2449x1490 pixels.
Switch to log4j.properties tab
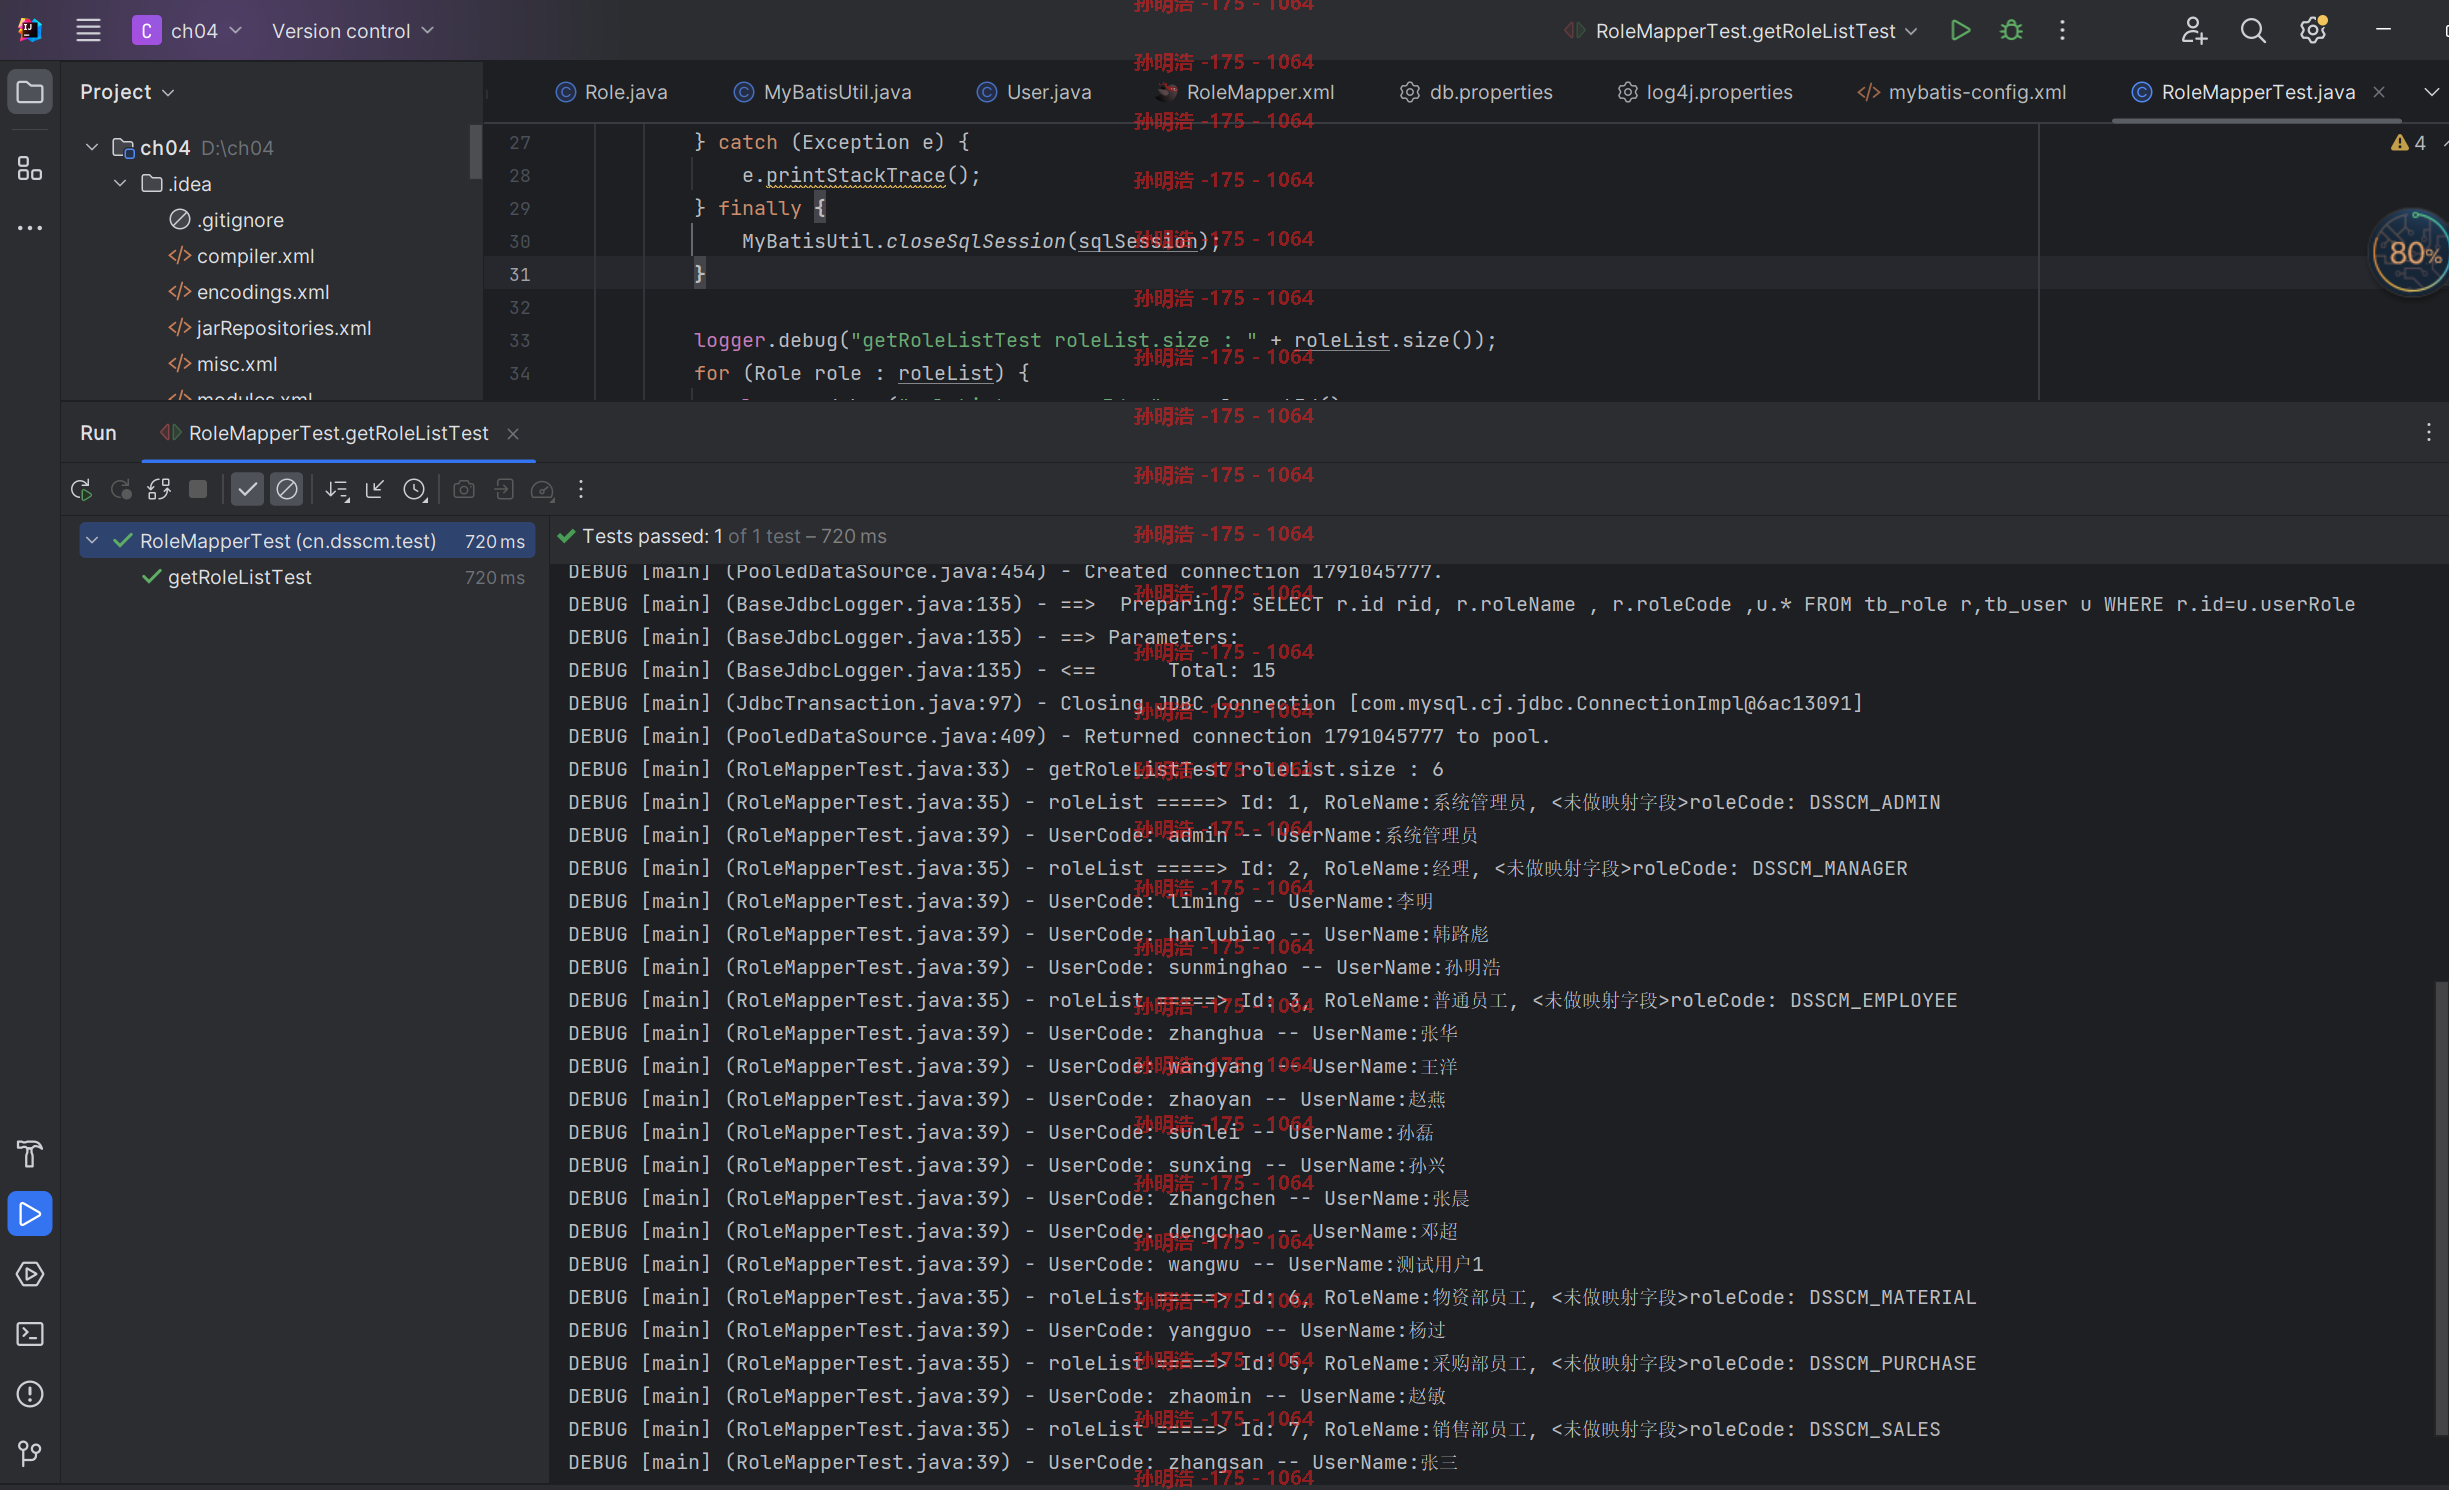tap(1705, 92)
